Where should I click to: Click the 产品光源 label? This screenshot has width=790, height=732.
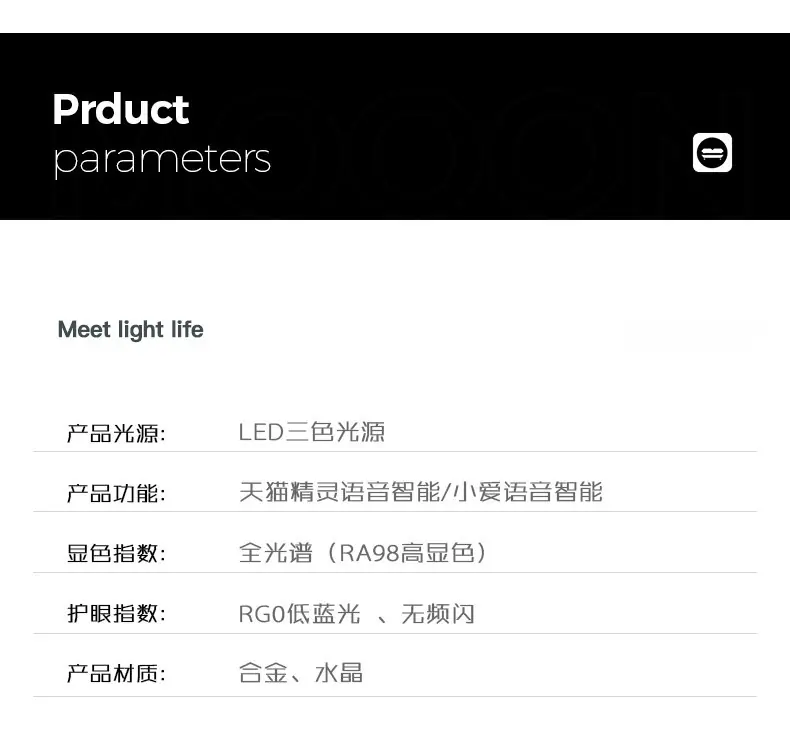116,433
